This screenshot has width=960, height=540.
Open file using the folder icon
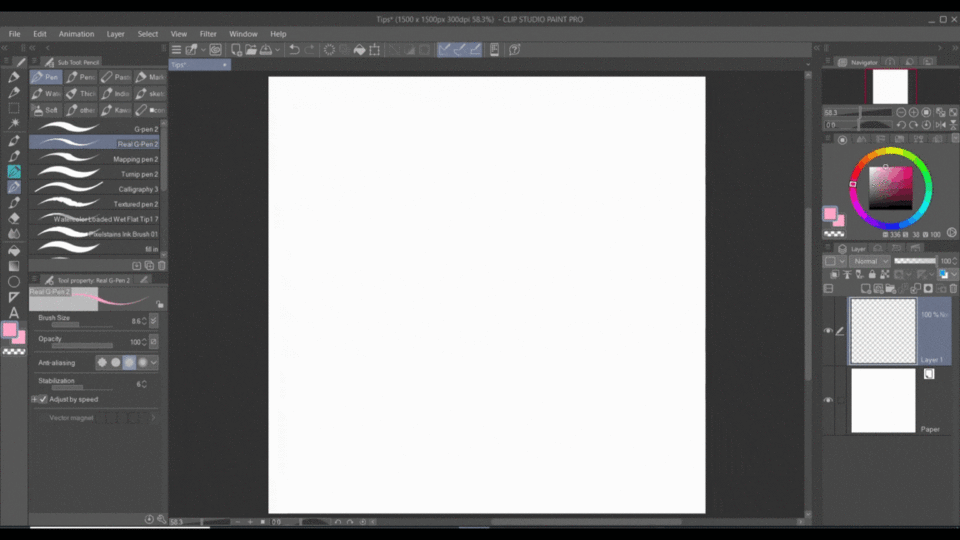coord(251,49)
